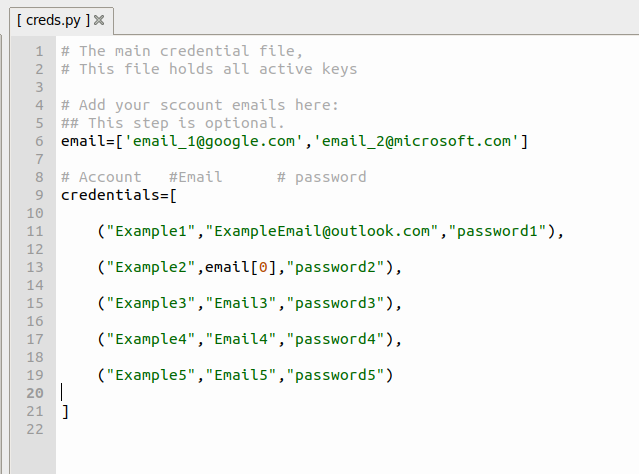Viewport: 639px width, 474px height.
Task: Place cursor in 'email_2@microsoft.com' string
Action: (416, 141)
